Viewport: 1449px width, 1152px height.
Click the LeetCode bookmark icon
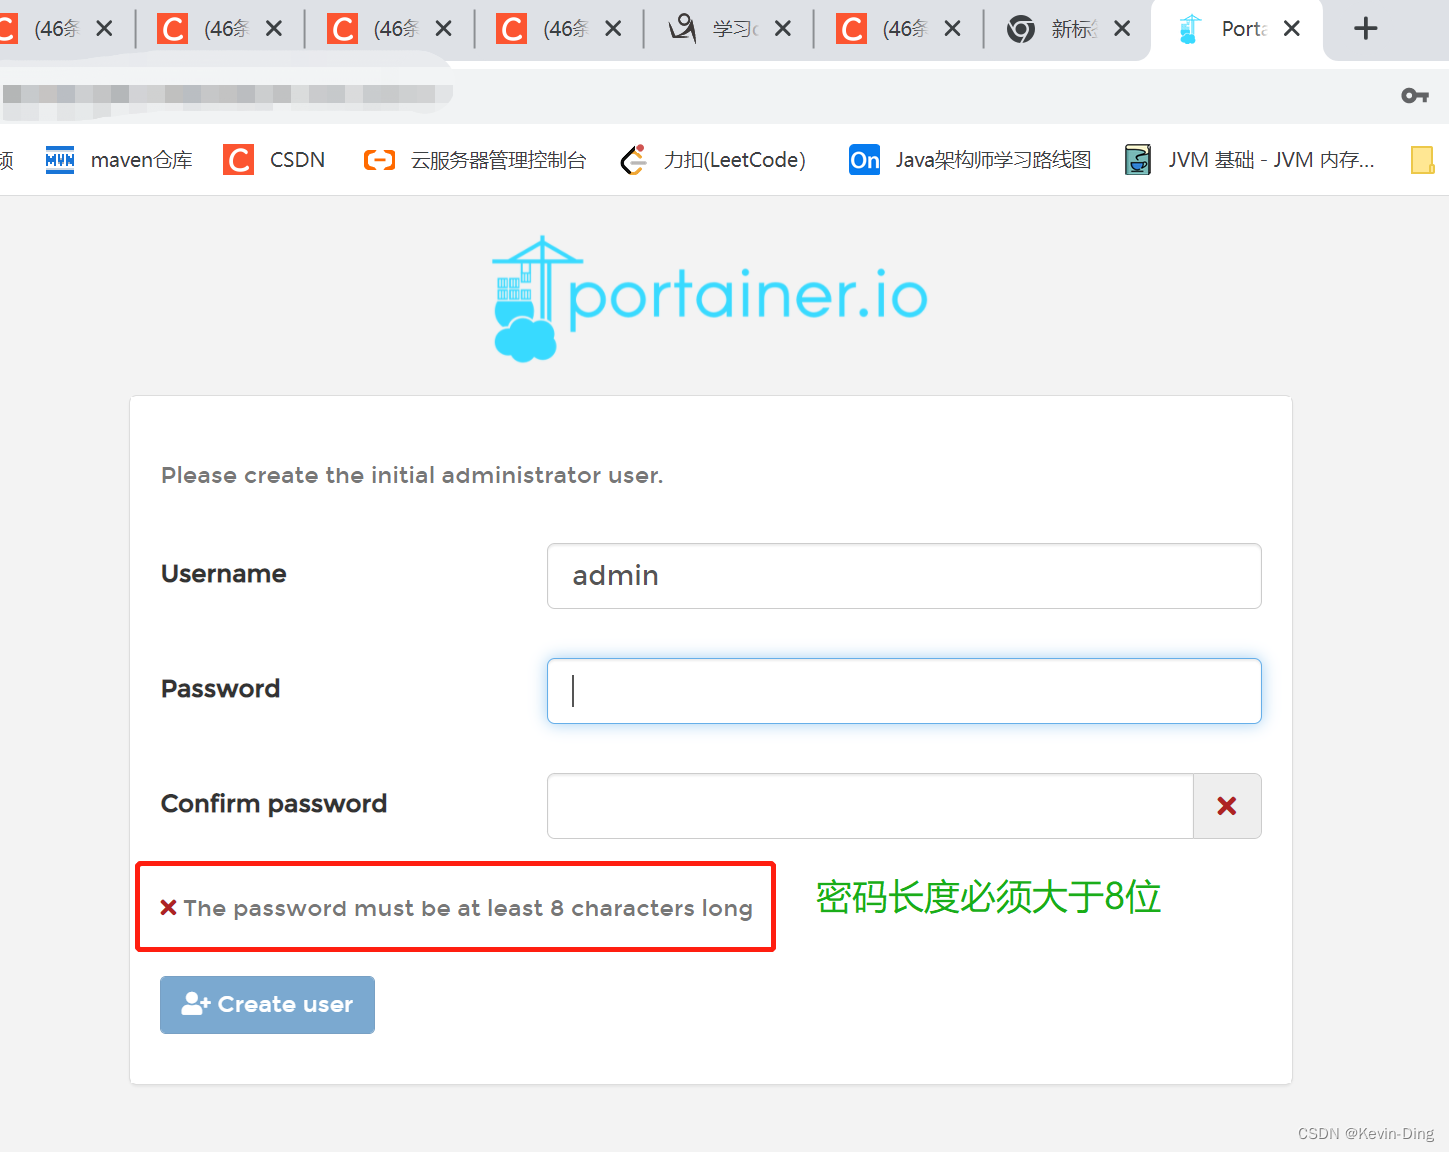[633, 160]
